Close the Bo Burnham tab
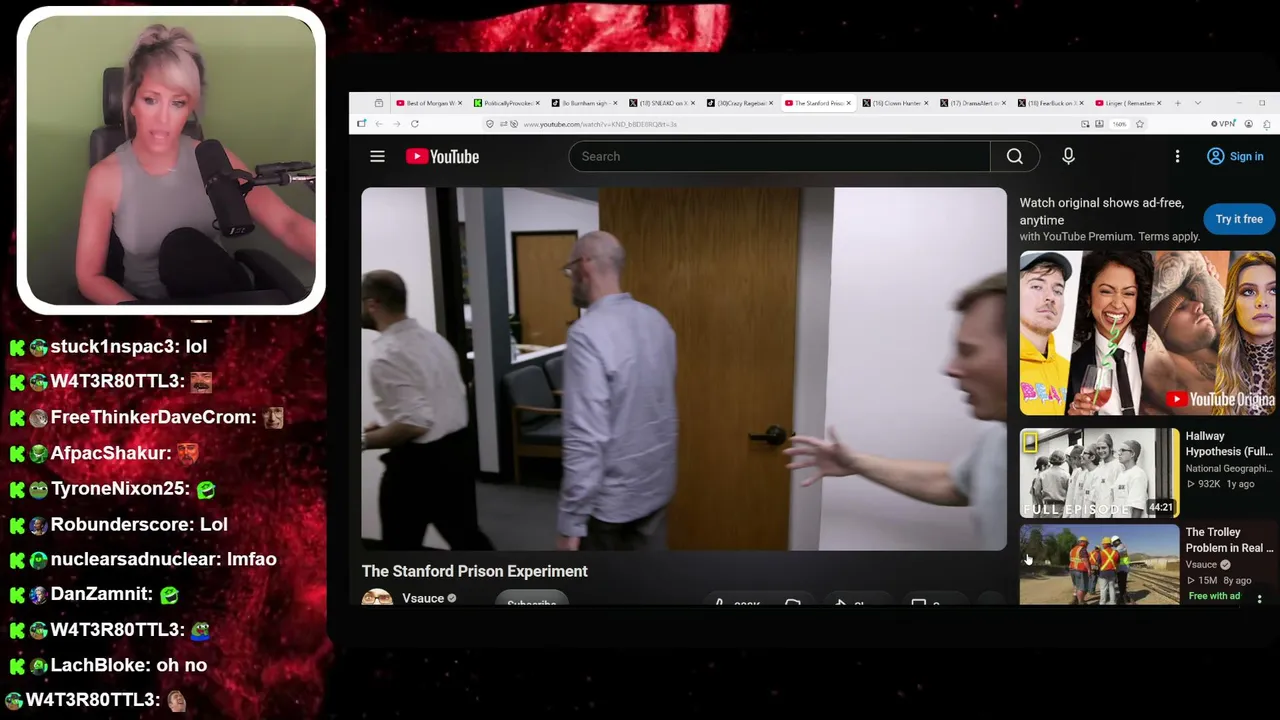Image resolution: width=1280 pixels, height=720 pixels. (x=615, y=103)
